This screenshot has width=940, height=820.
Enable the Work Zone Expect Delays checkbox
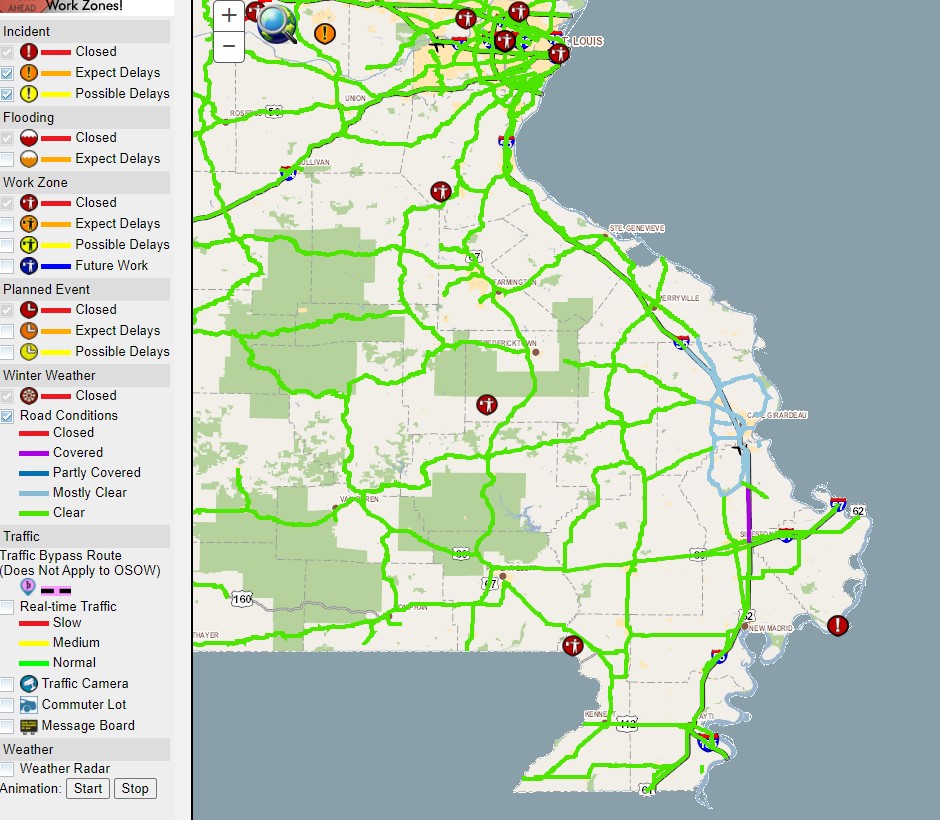[7, 224]
